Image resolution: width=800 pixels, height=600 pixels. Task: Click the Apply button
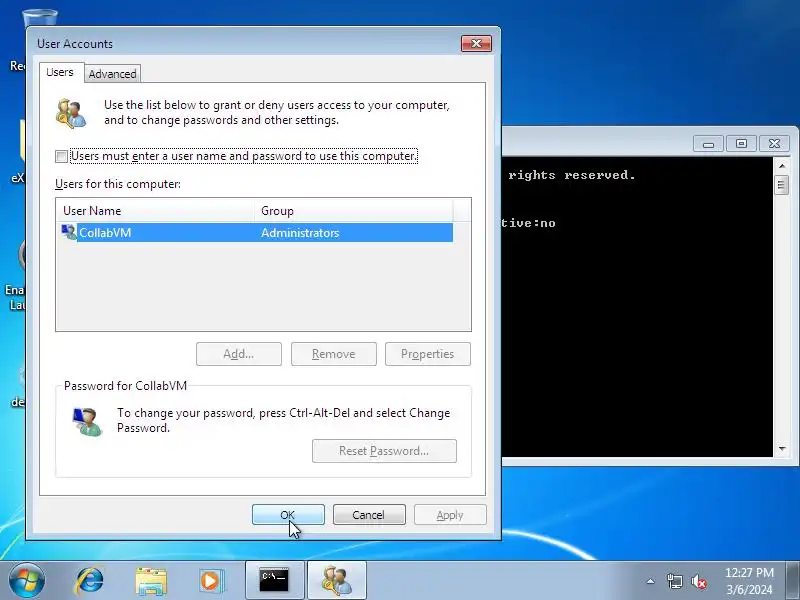click(x=450, y=515)
